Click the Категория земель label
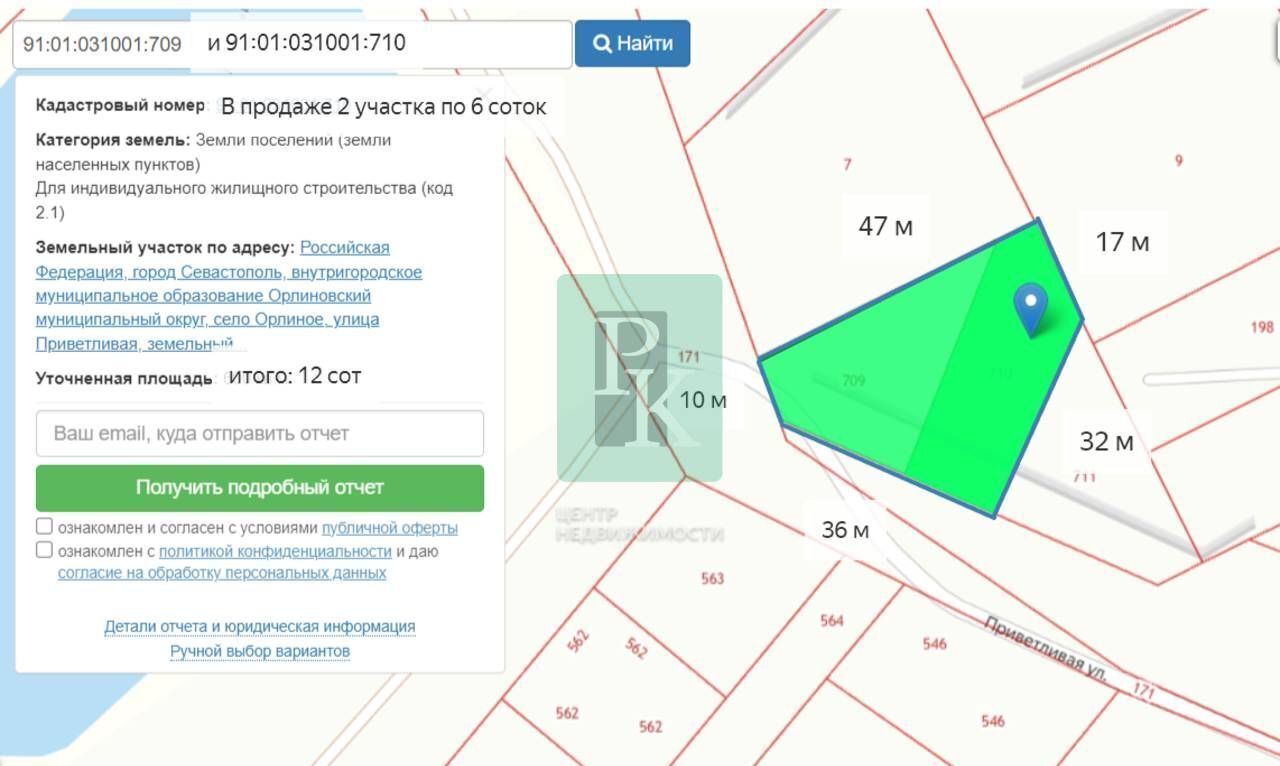Screen dimensions: 1280x766 tap(113, 140)
